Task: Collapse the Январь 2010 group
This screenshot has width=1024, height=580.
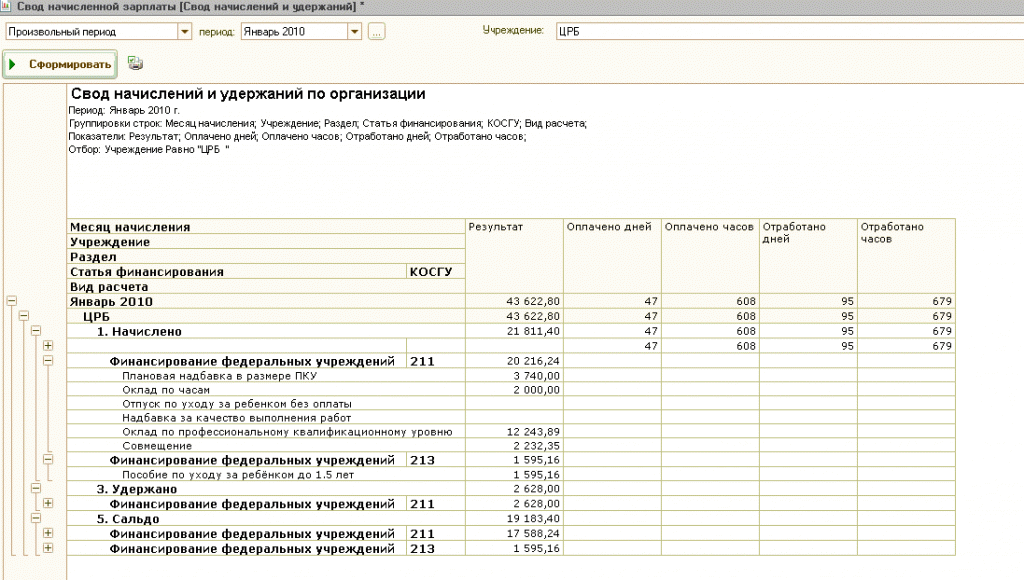Action: click(x=11, y=301)
